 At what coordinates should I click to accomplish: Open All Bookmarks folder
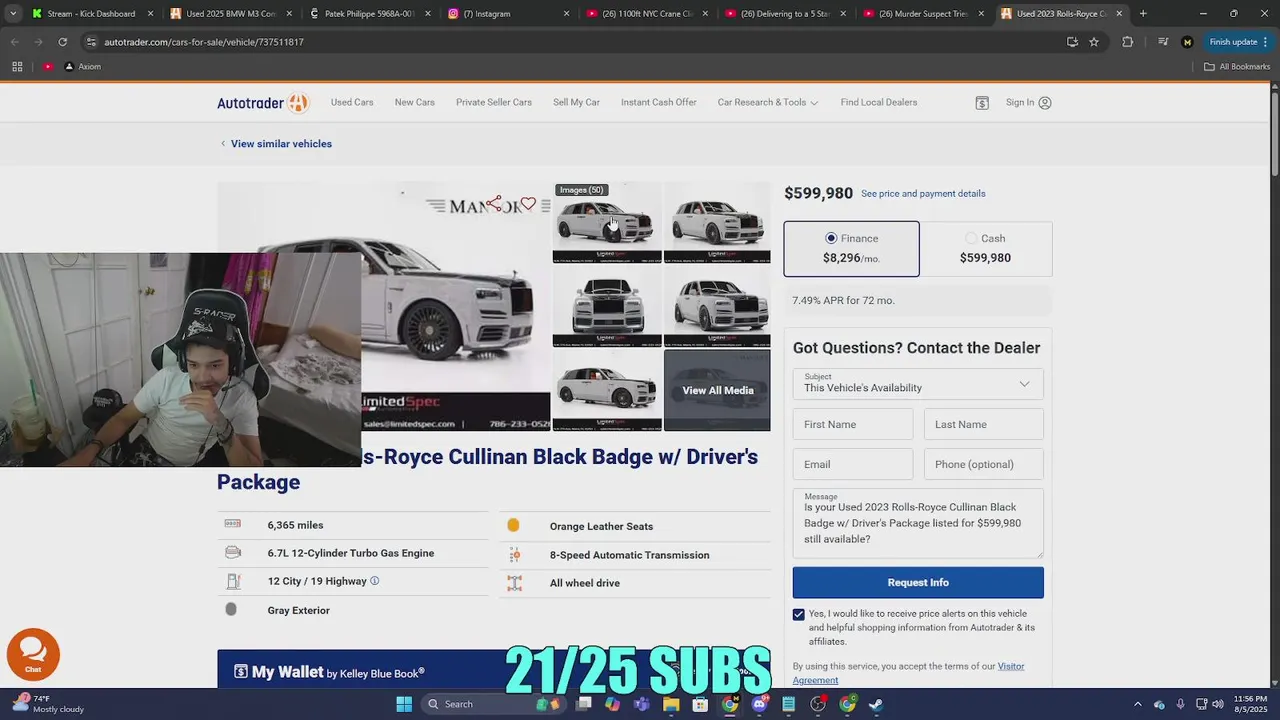(1237, 66)
